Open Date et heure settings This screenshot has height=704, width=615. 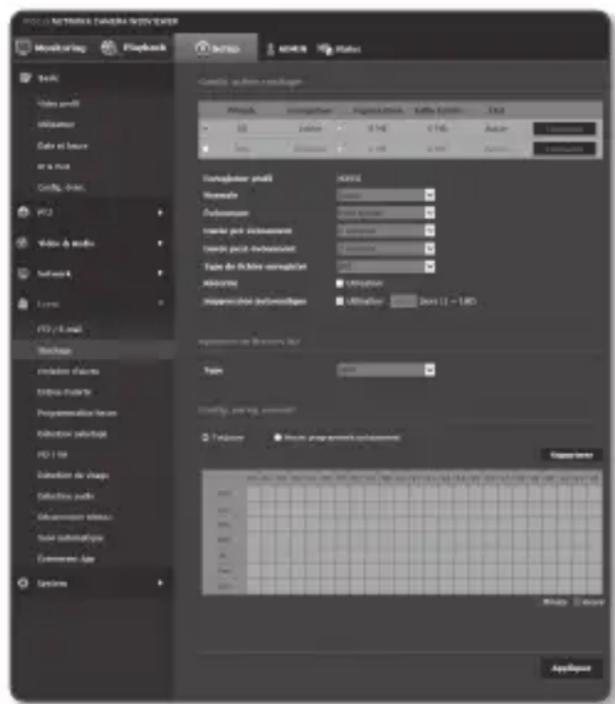pos(60,144)
